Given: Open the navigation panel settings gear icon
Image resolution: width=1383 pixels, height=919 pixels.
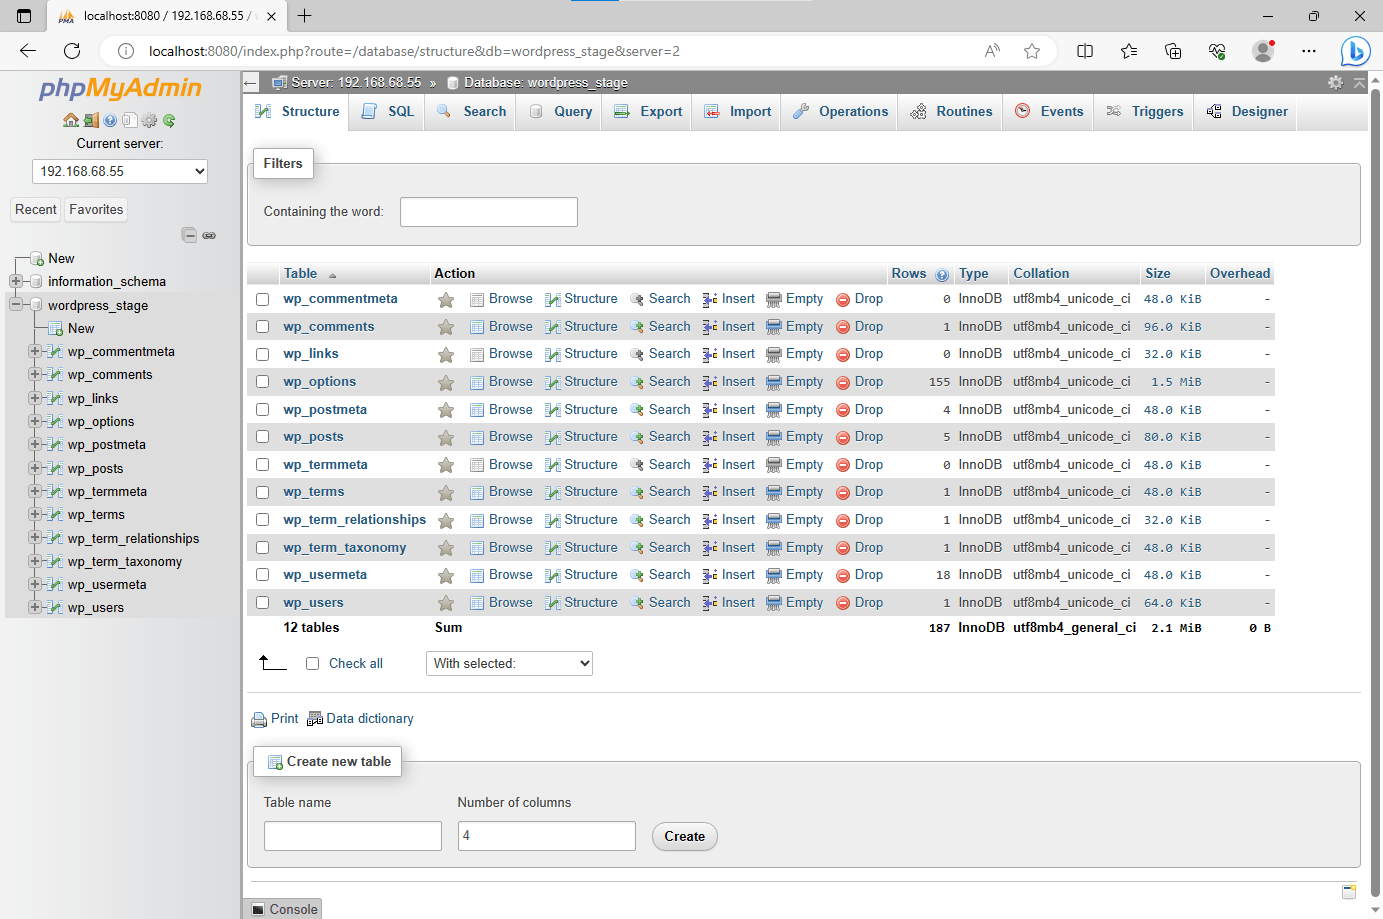Looking at the screenshot, I should pos(149,120).
